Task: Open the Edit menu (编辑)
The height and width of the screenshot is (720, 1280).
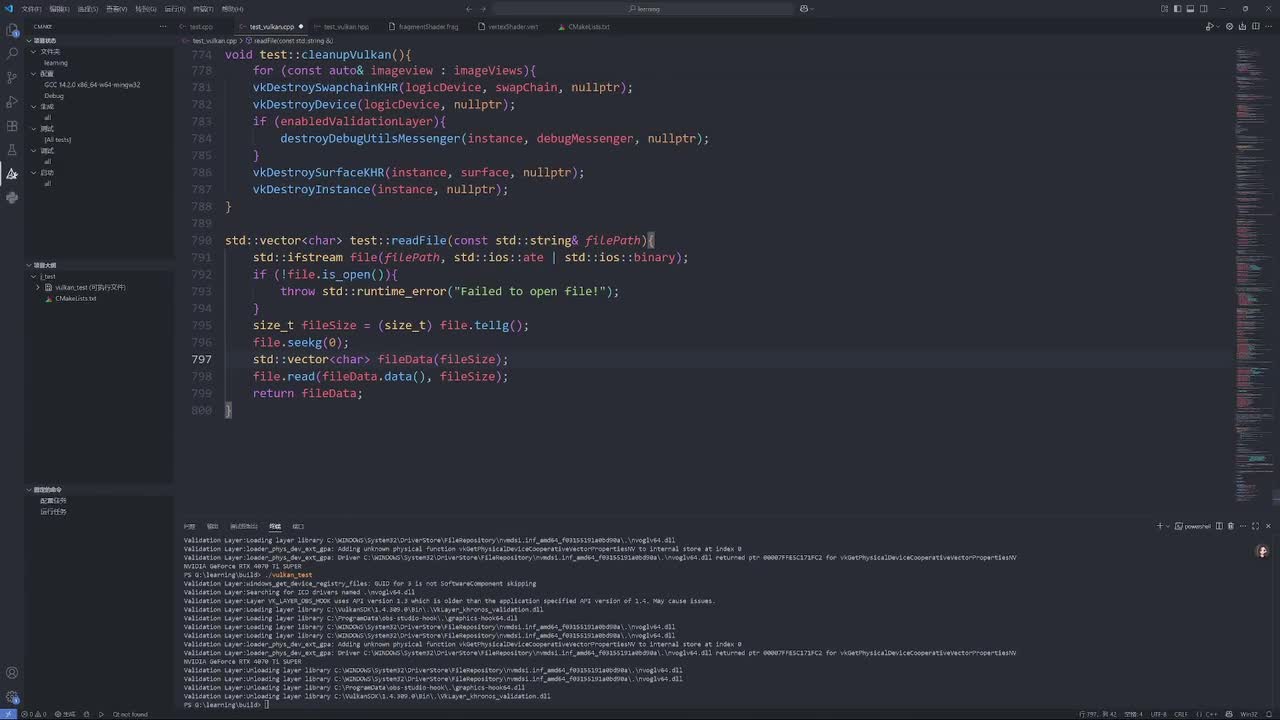Action: [59, 9]
